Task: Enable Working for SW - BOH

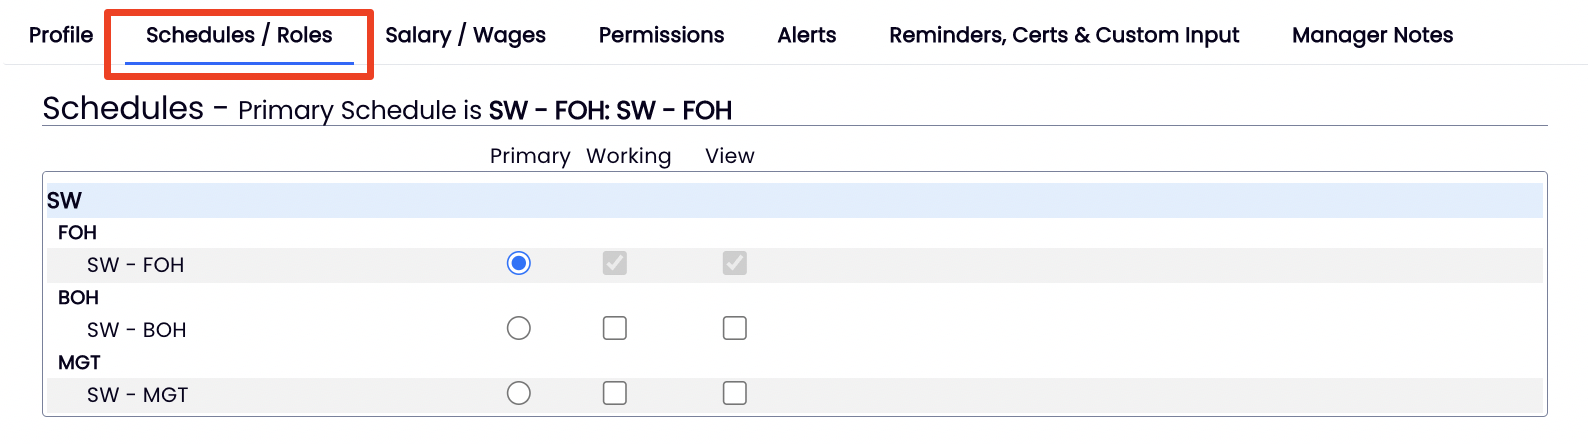Action: pyautogui.click(x=615, y=328)
